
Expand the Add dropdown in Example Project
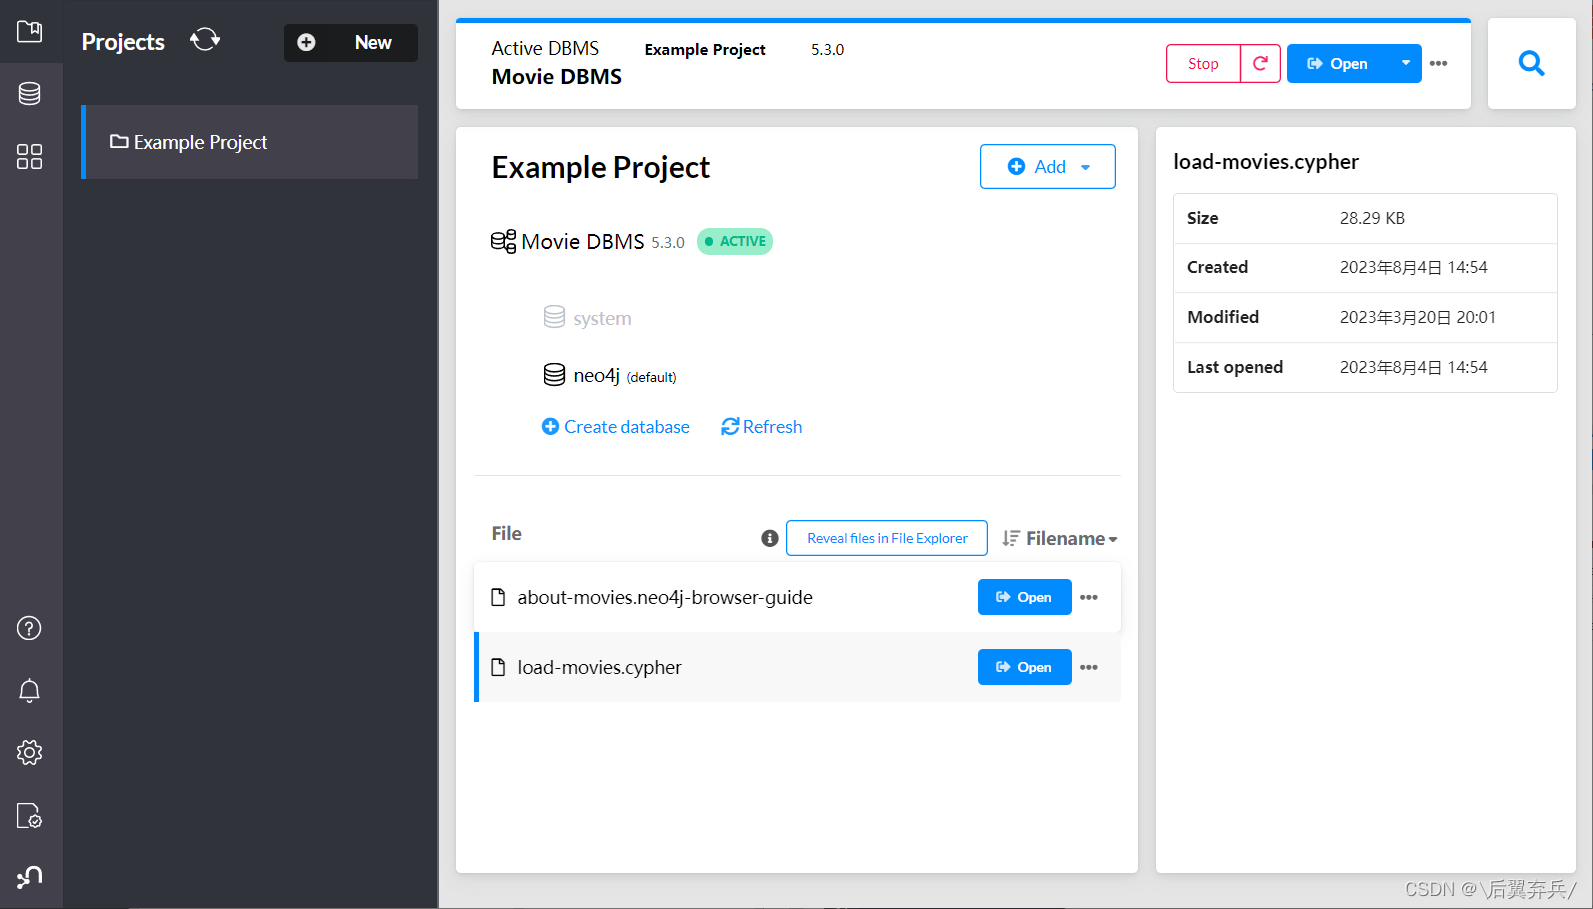click(1048, 167)
